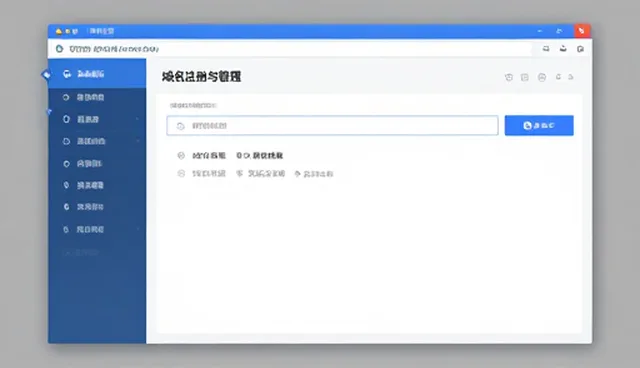Select the radio circle of the first result row
The height and width of the screenshot is (368, 640).
(181, 155)
